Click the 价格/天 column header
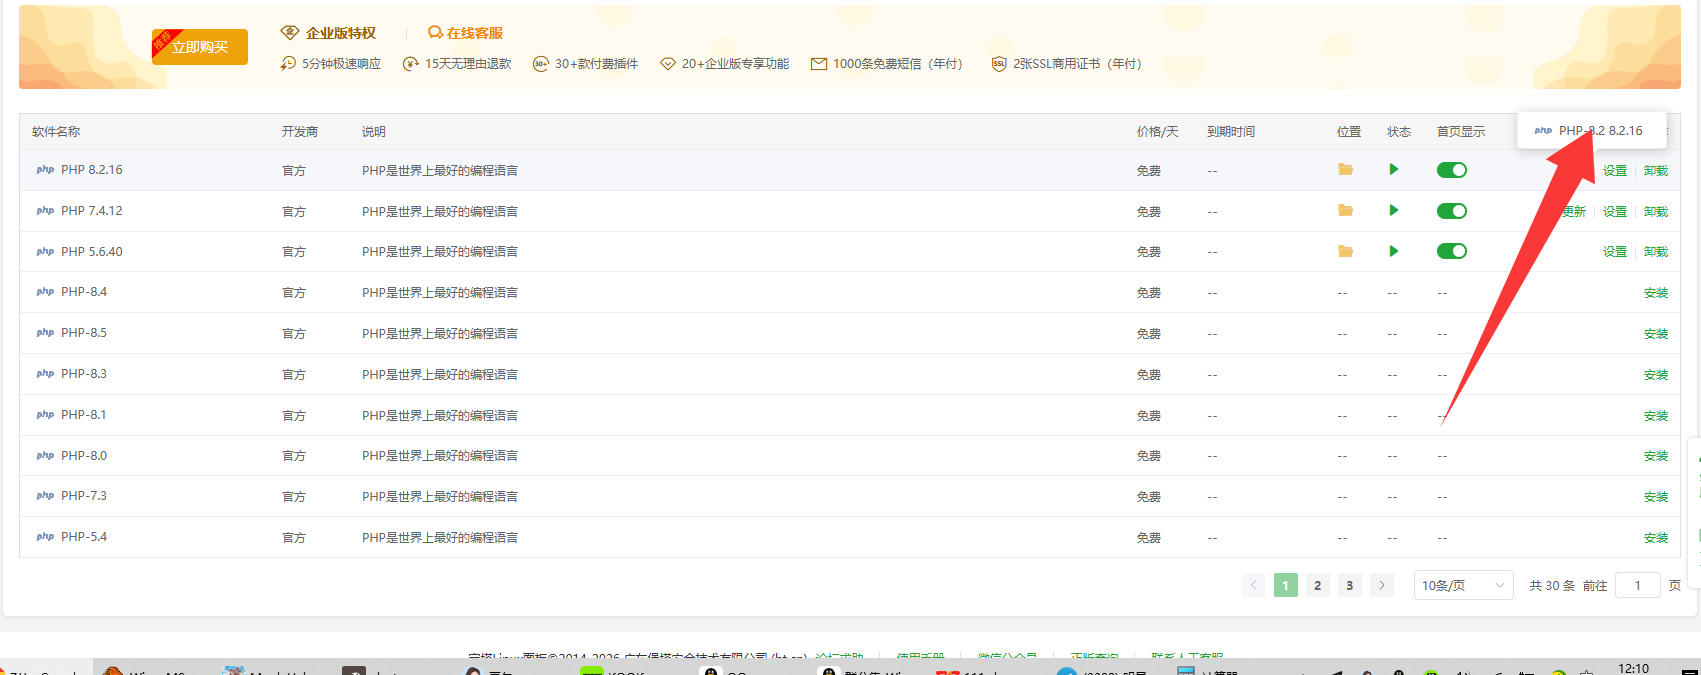Screen dimensions: 1701x675 click(x=1158, y=132)
